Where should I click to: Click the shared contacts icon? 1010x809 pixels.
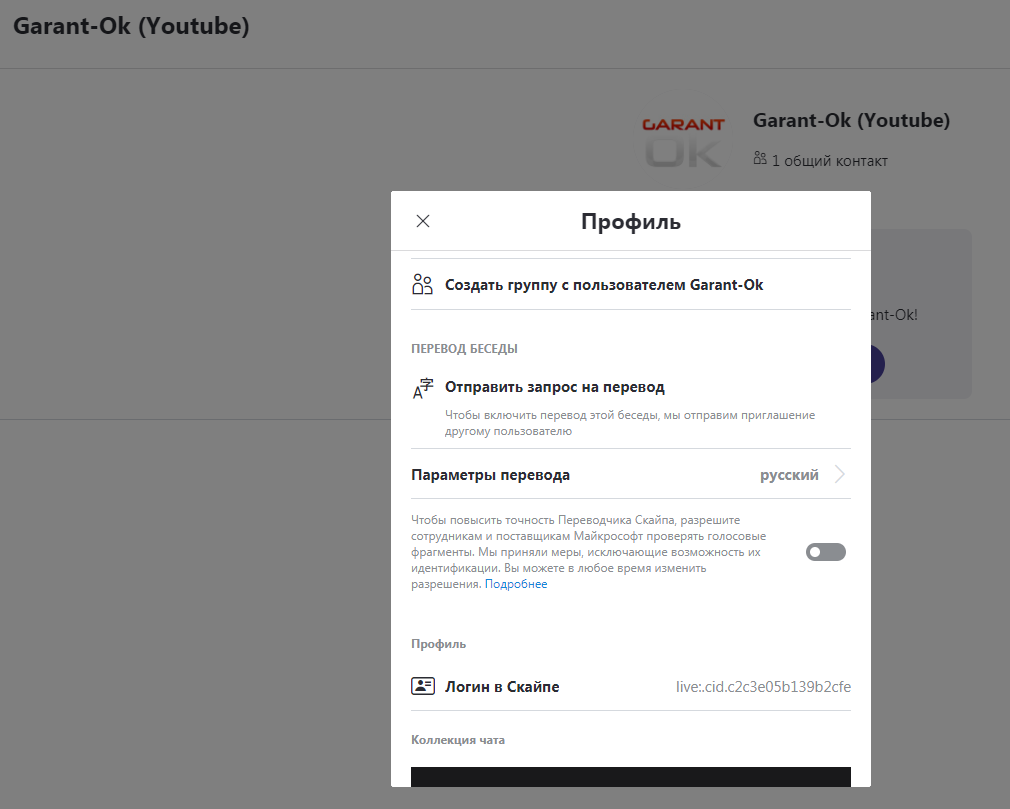click(x=760, y=158)
